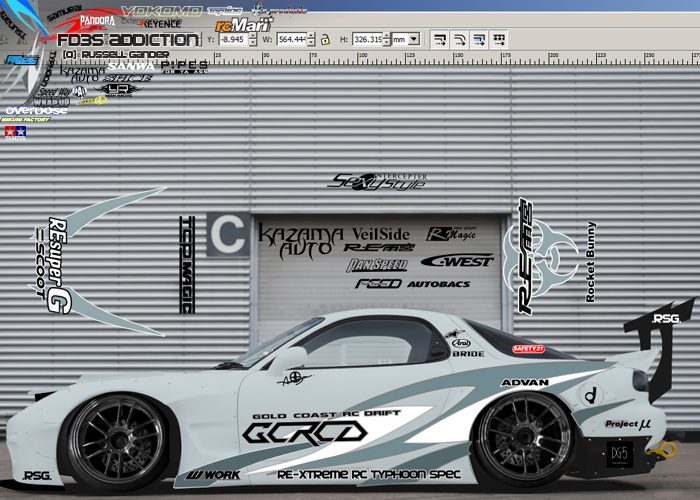
Task: Select the RE Super G decal graphic
Action: 59,265
